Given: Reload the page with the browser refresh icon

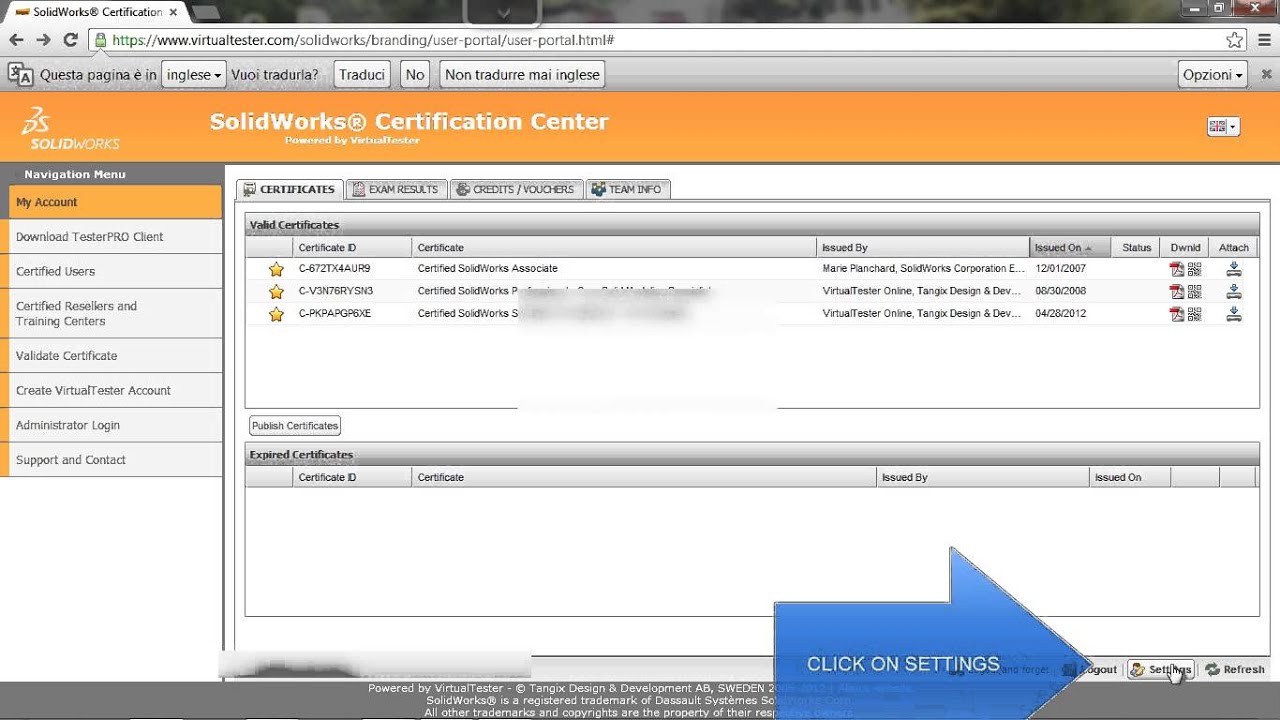Looking at the screenshot, I should click(x=70, y=40).
